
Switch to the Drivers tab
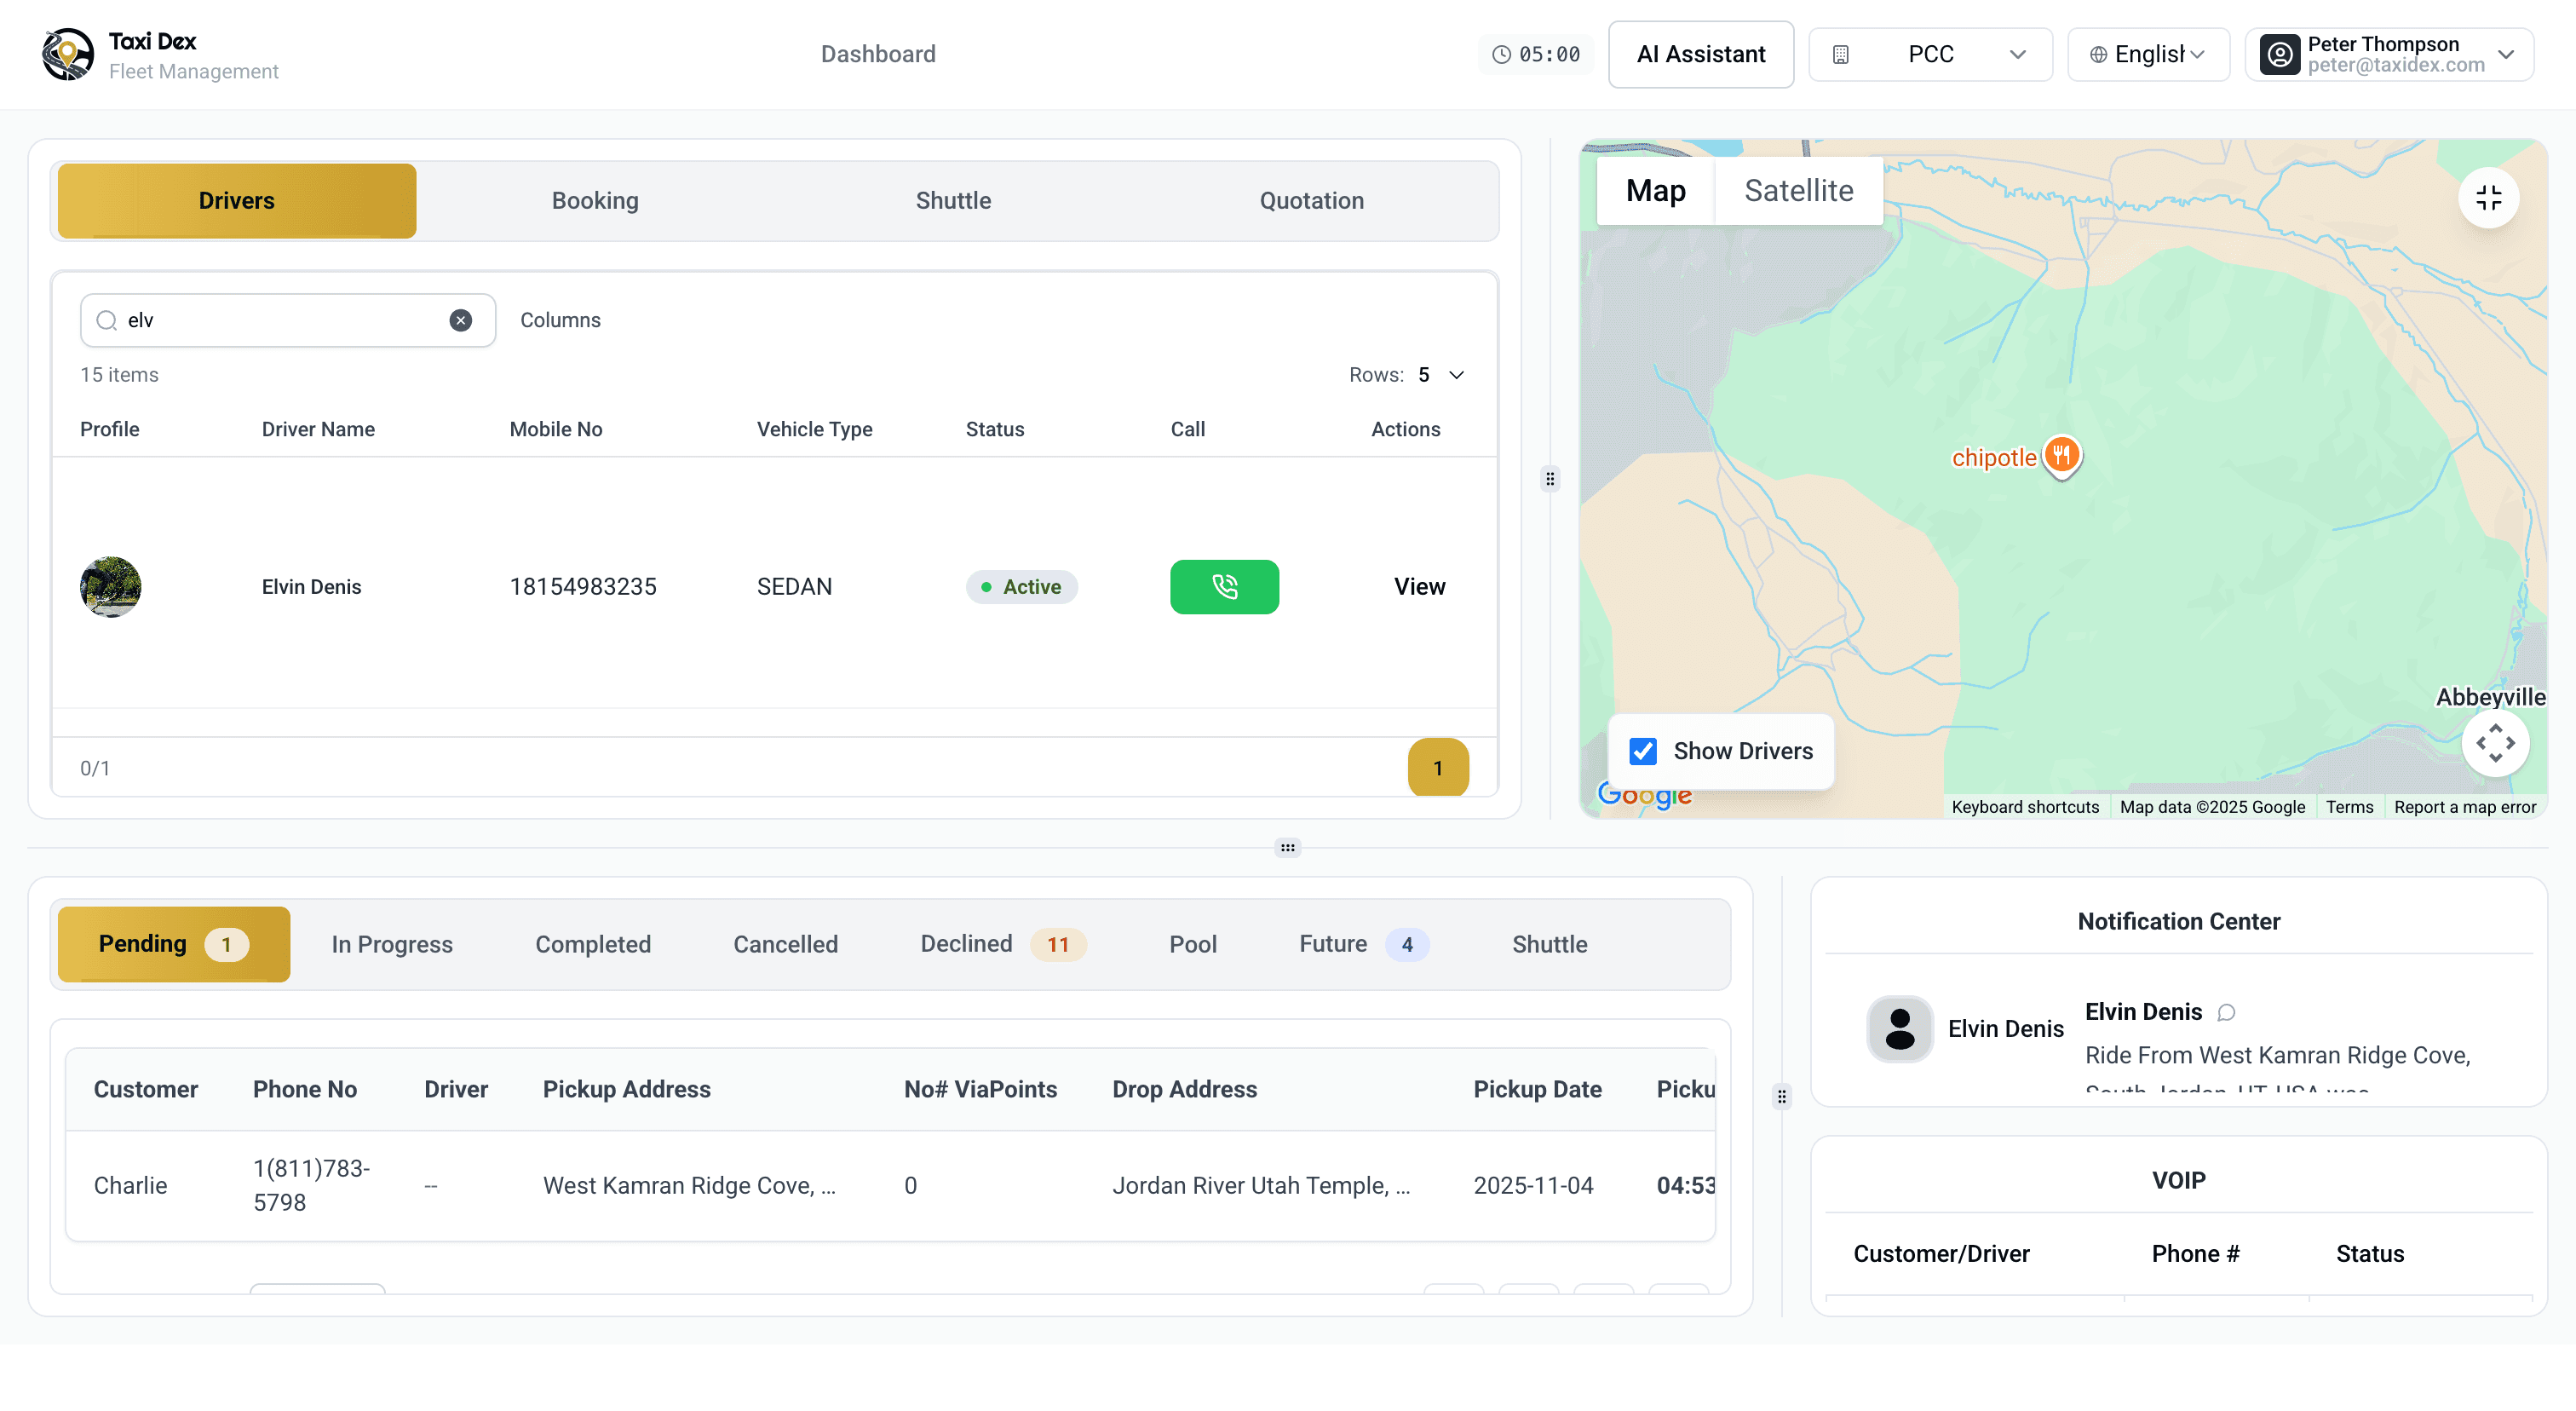click(x=237, y=201)
